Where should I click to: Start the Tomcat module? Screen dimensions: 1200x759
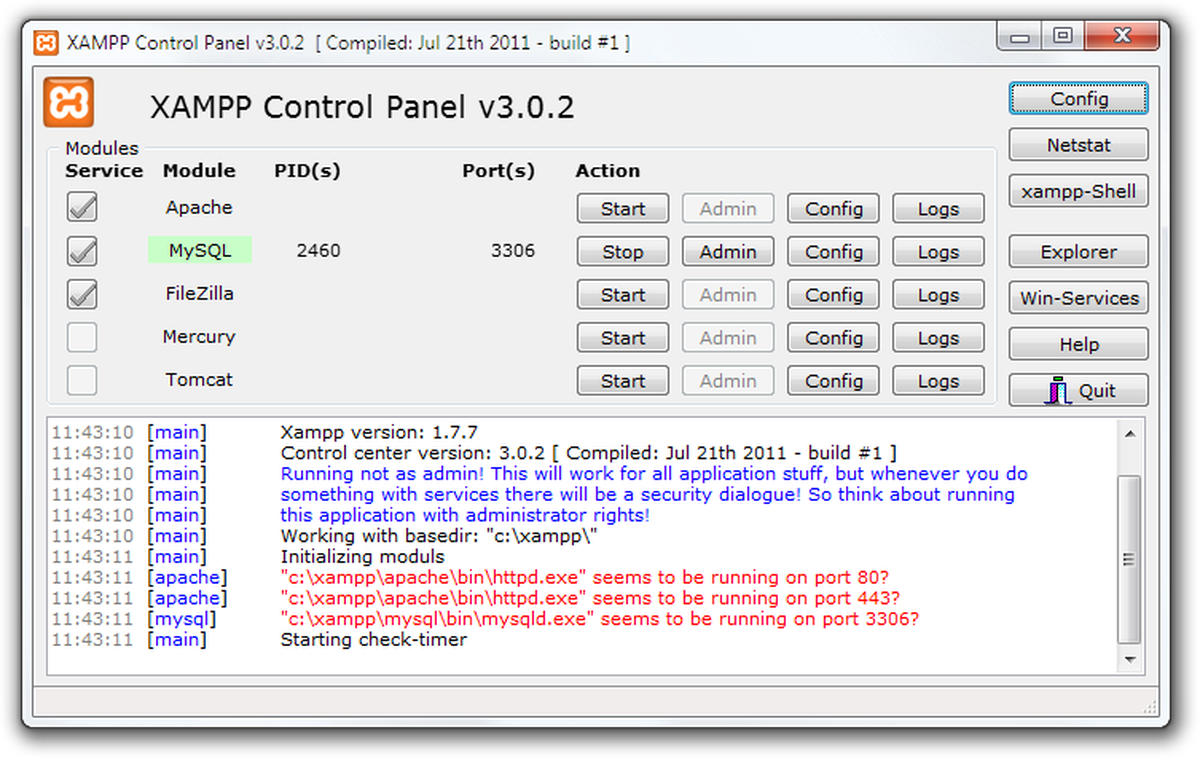pos(622,380)
